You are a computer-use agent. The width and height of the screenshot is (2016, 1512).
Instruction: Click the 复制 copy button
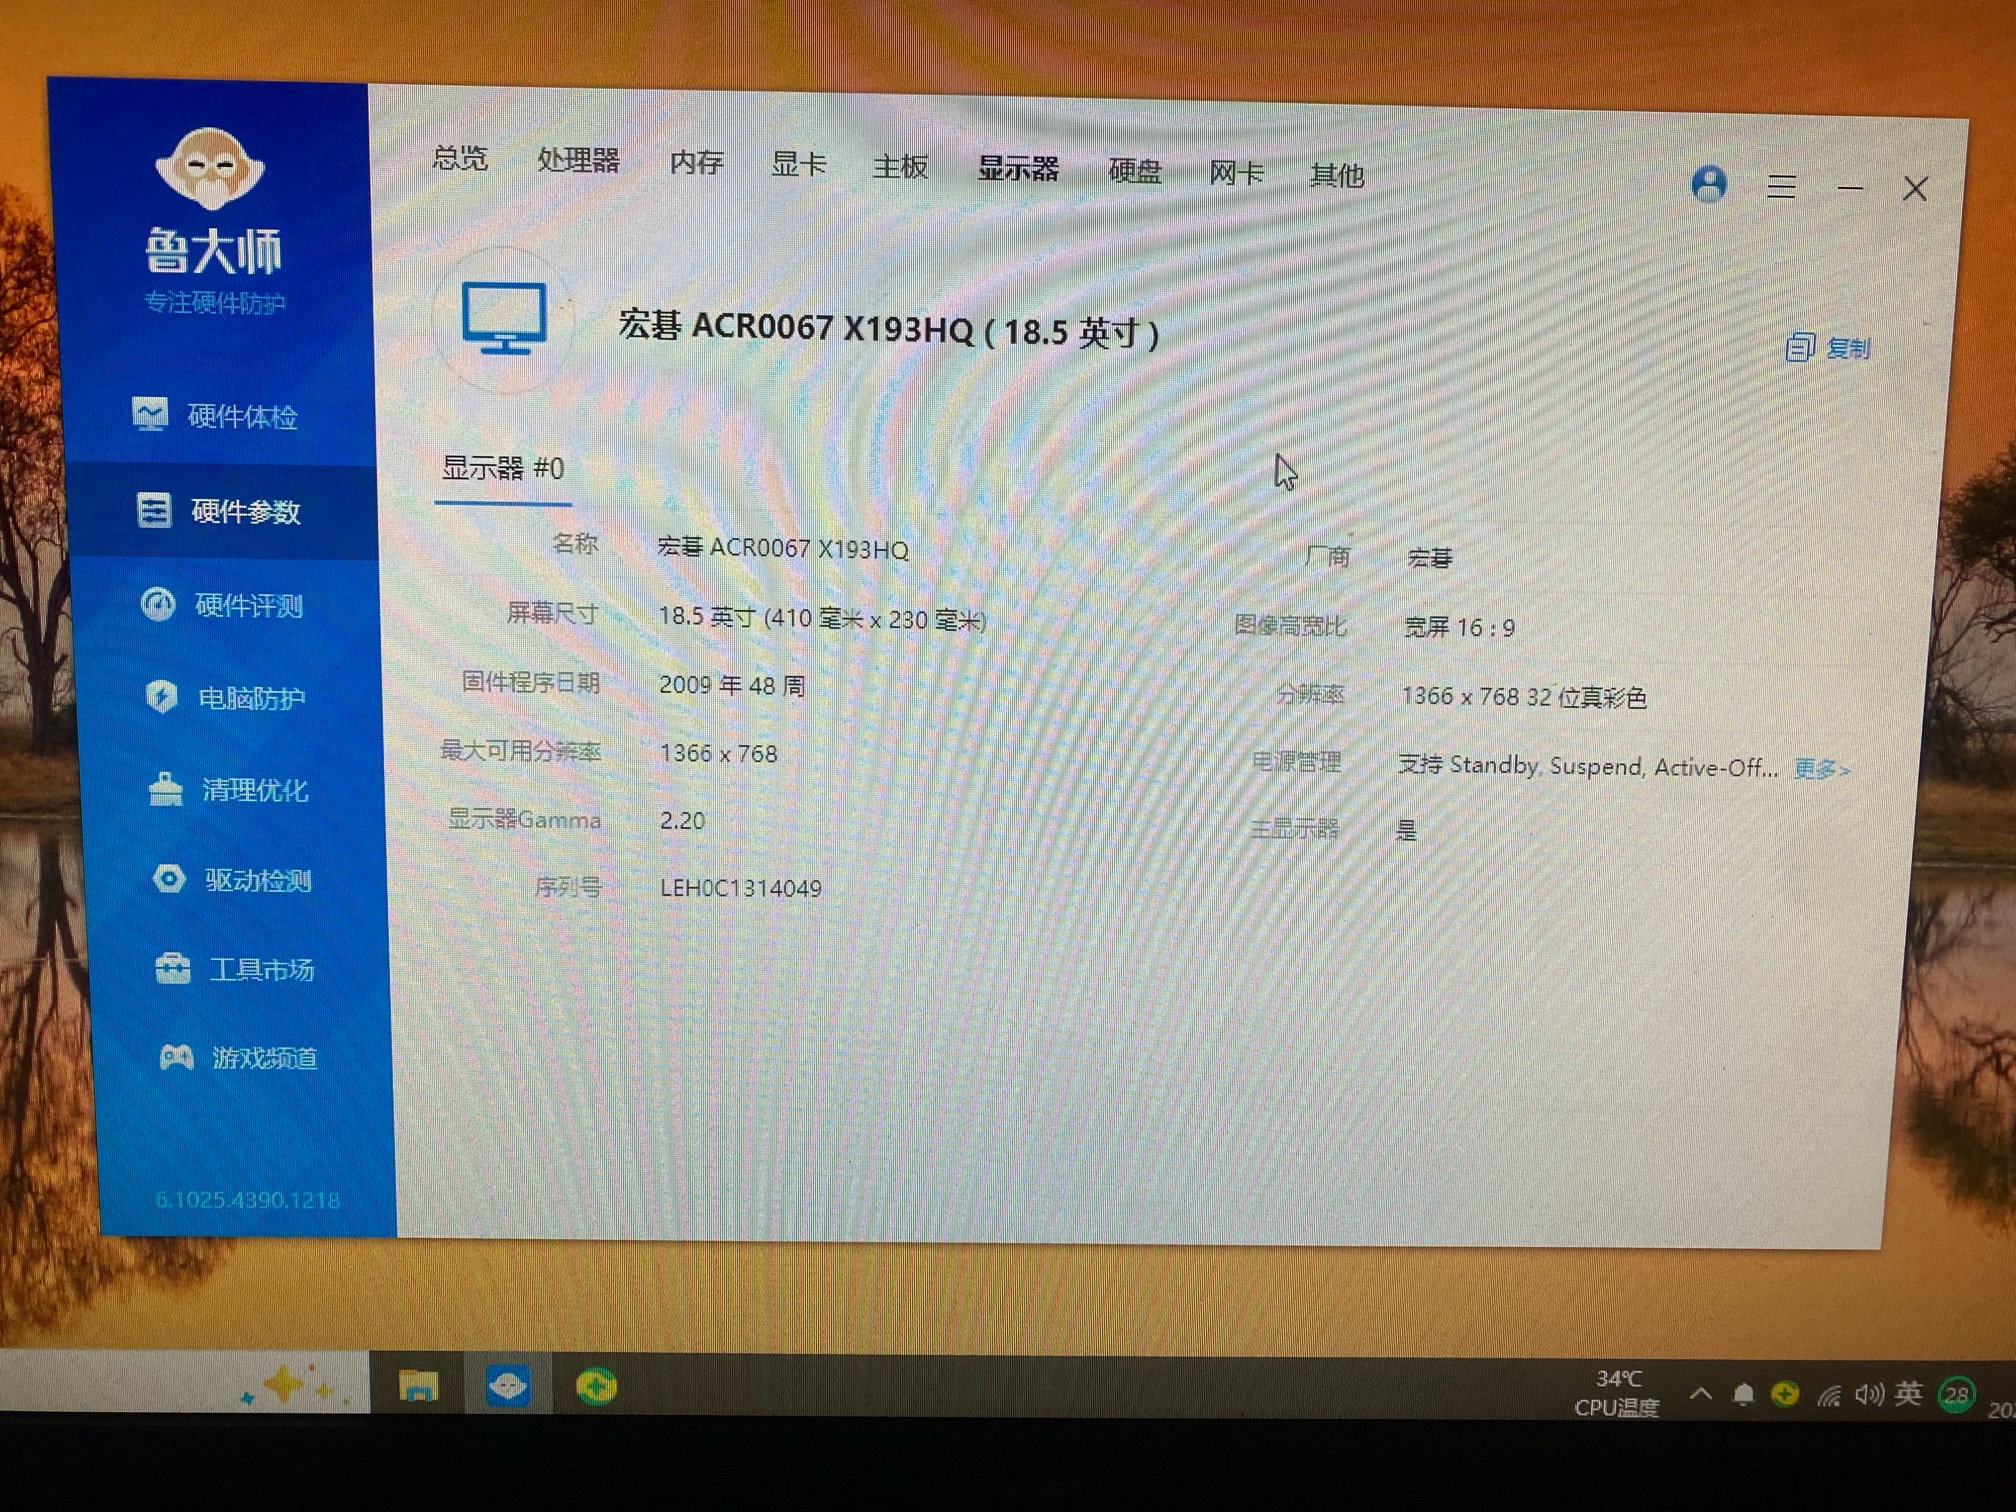[1828, 348]
